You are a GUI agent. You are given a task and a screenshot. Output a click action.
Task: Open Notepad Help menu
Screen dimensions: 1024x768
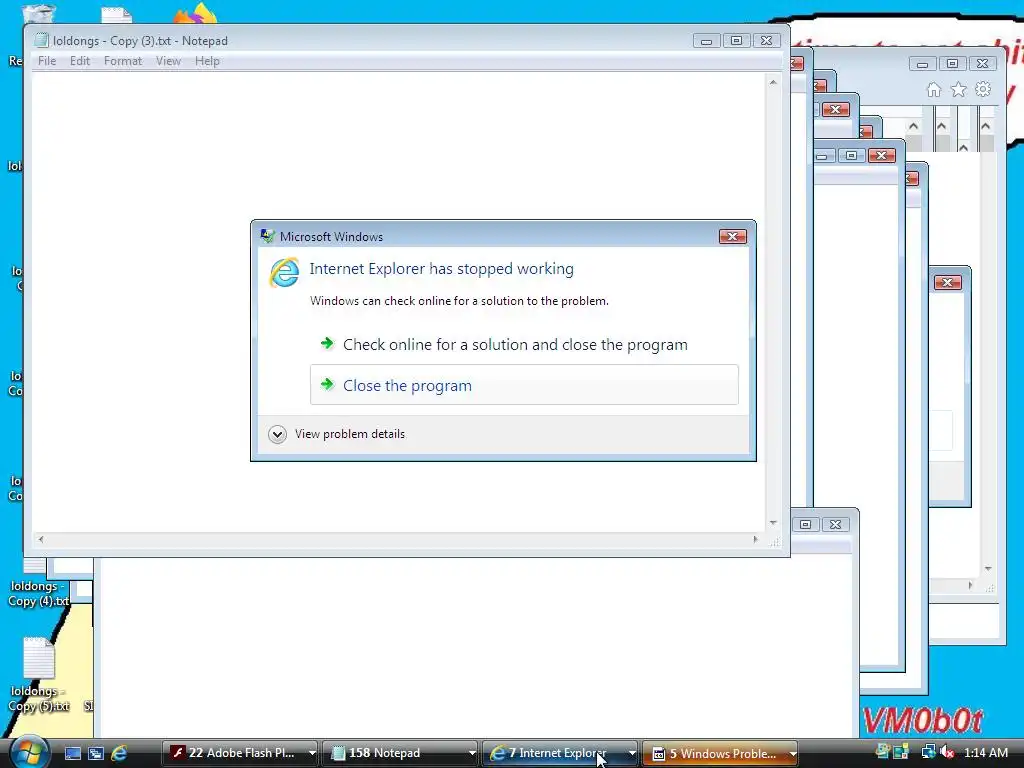click(x=207, y=61)
